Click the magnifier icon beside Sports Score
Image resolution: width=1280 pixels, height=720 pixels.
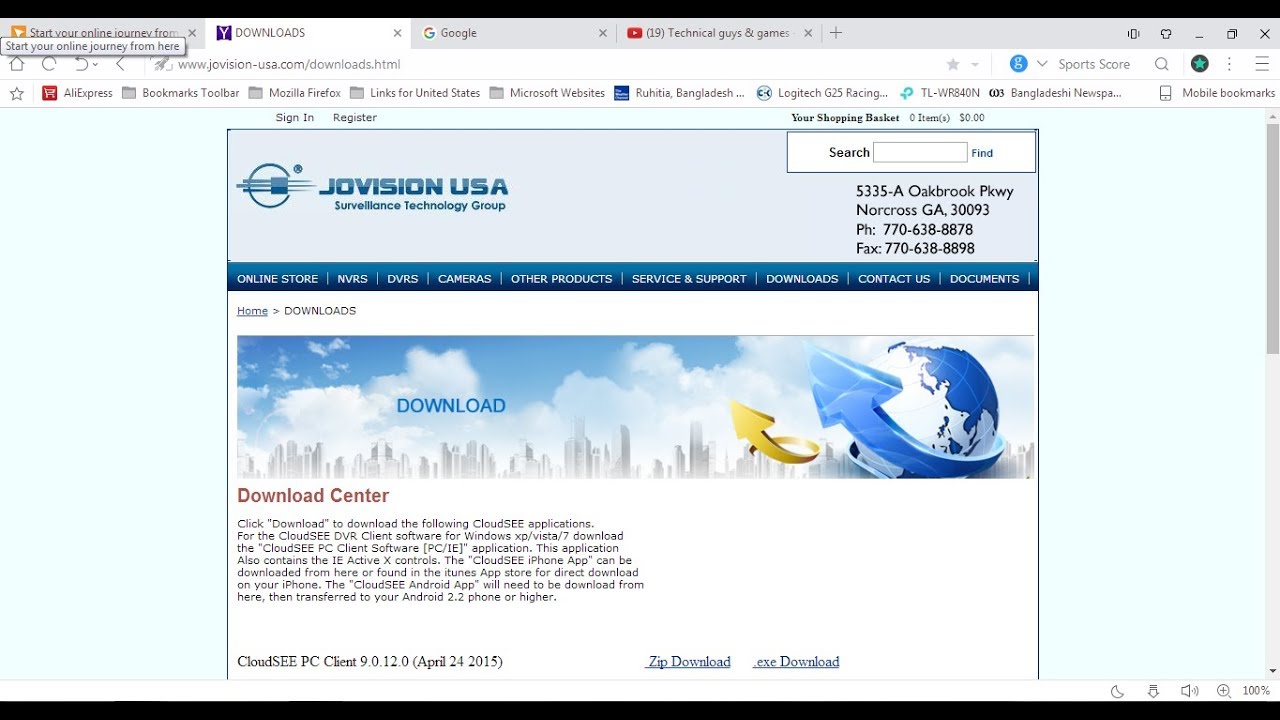pos(1161,64)
